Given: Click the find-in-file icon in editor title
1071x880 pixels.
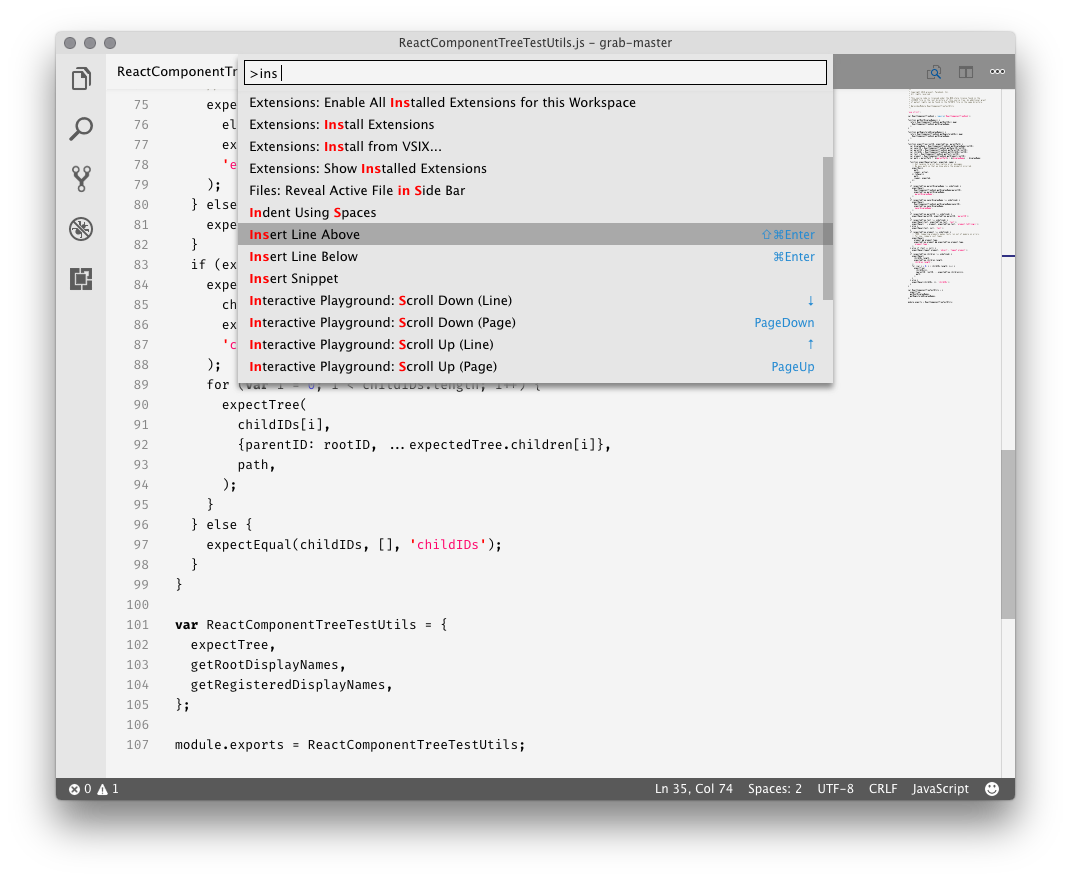Looking at the screenshot, I should click(934, 72).
